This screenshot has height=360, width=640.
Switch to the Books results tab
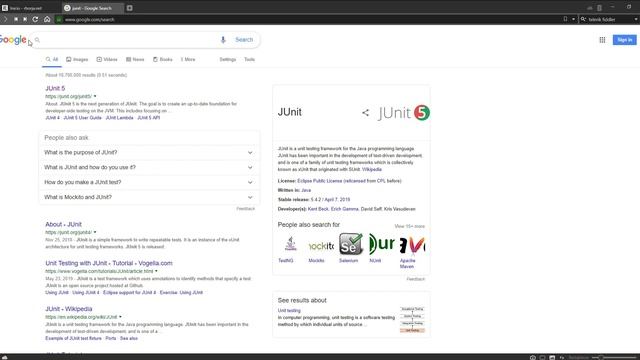coord(163,60)
